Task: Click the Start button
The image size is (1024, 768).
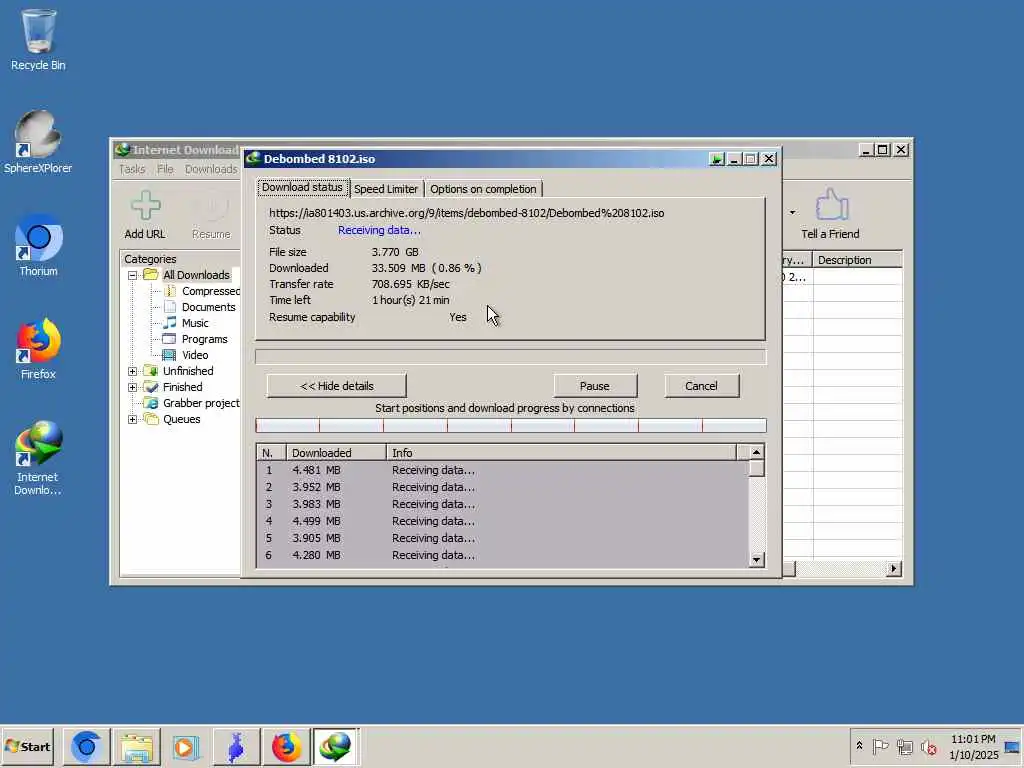Action: pos(28,746)
